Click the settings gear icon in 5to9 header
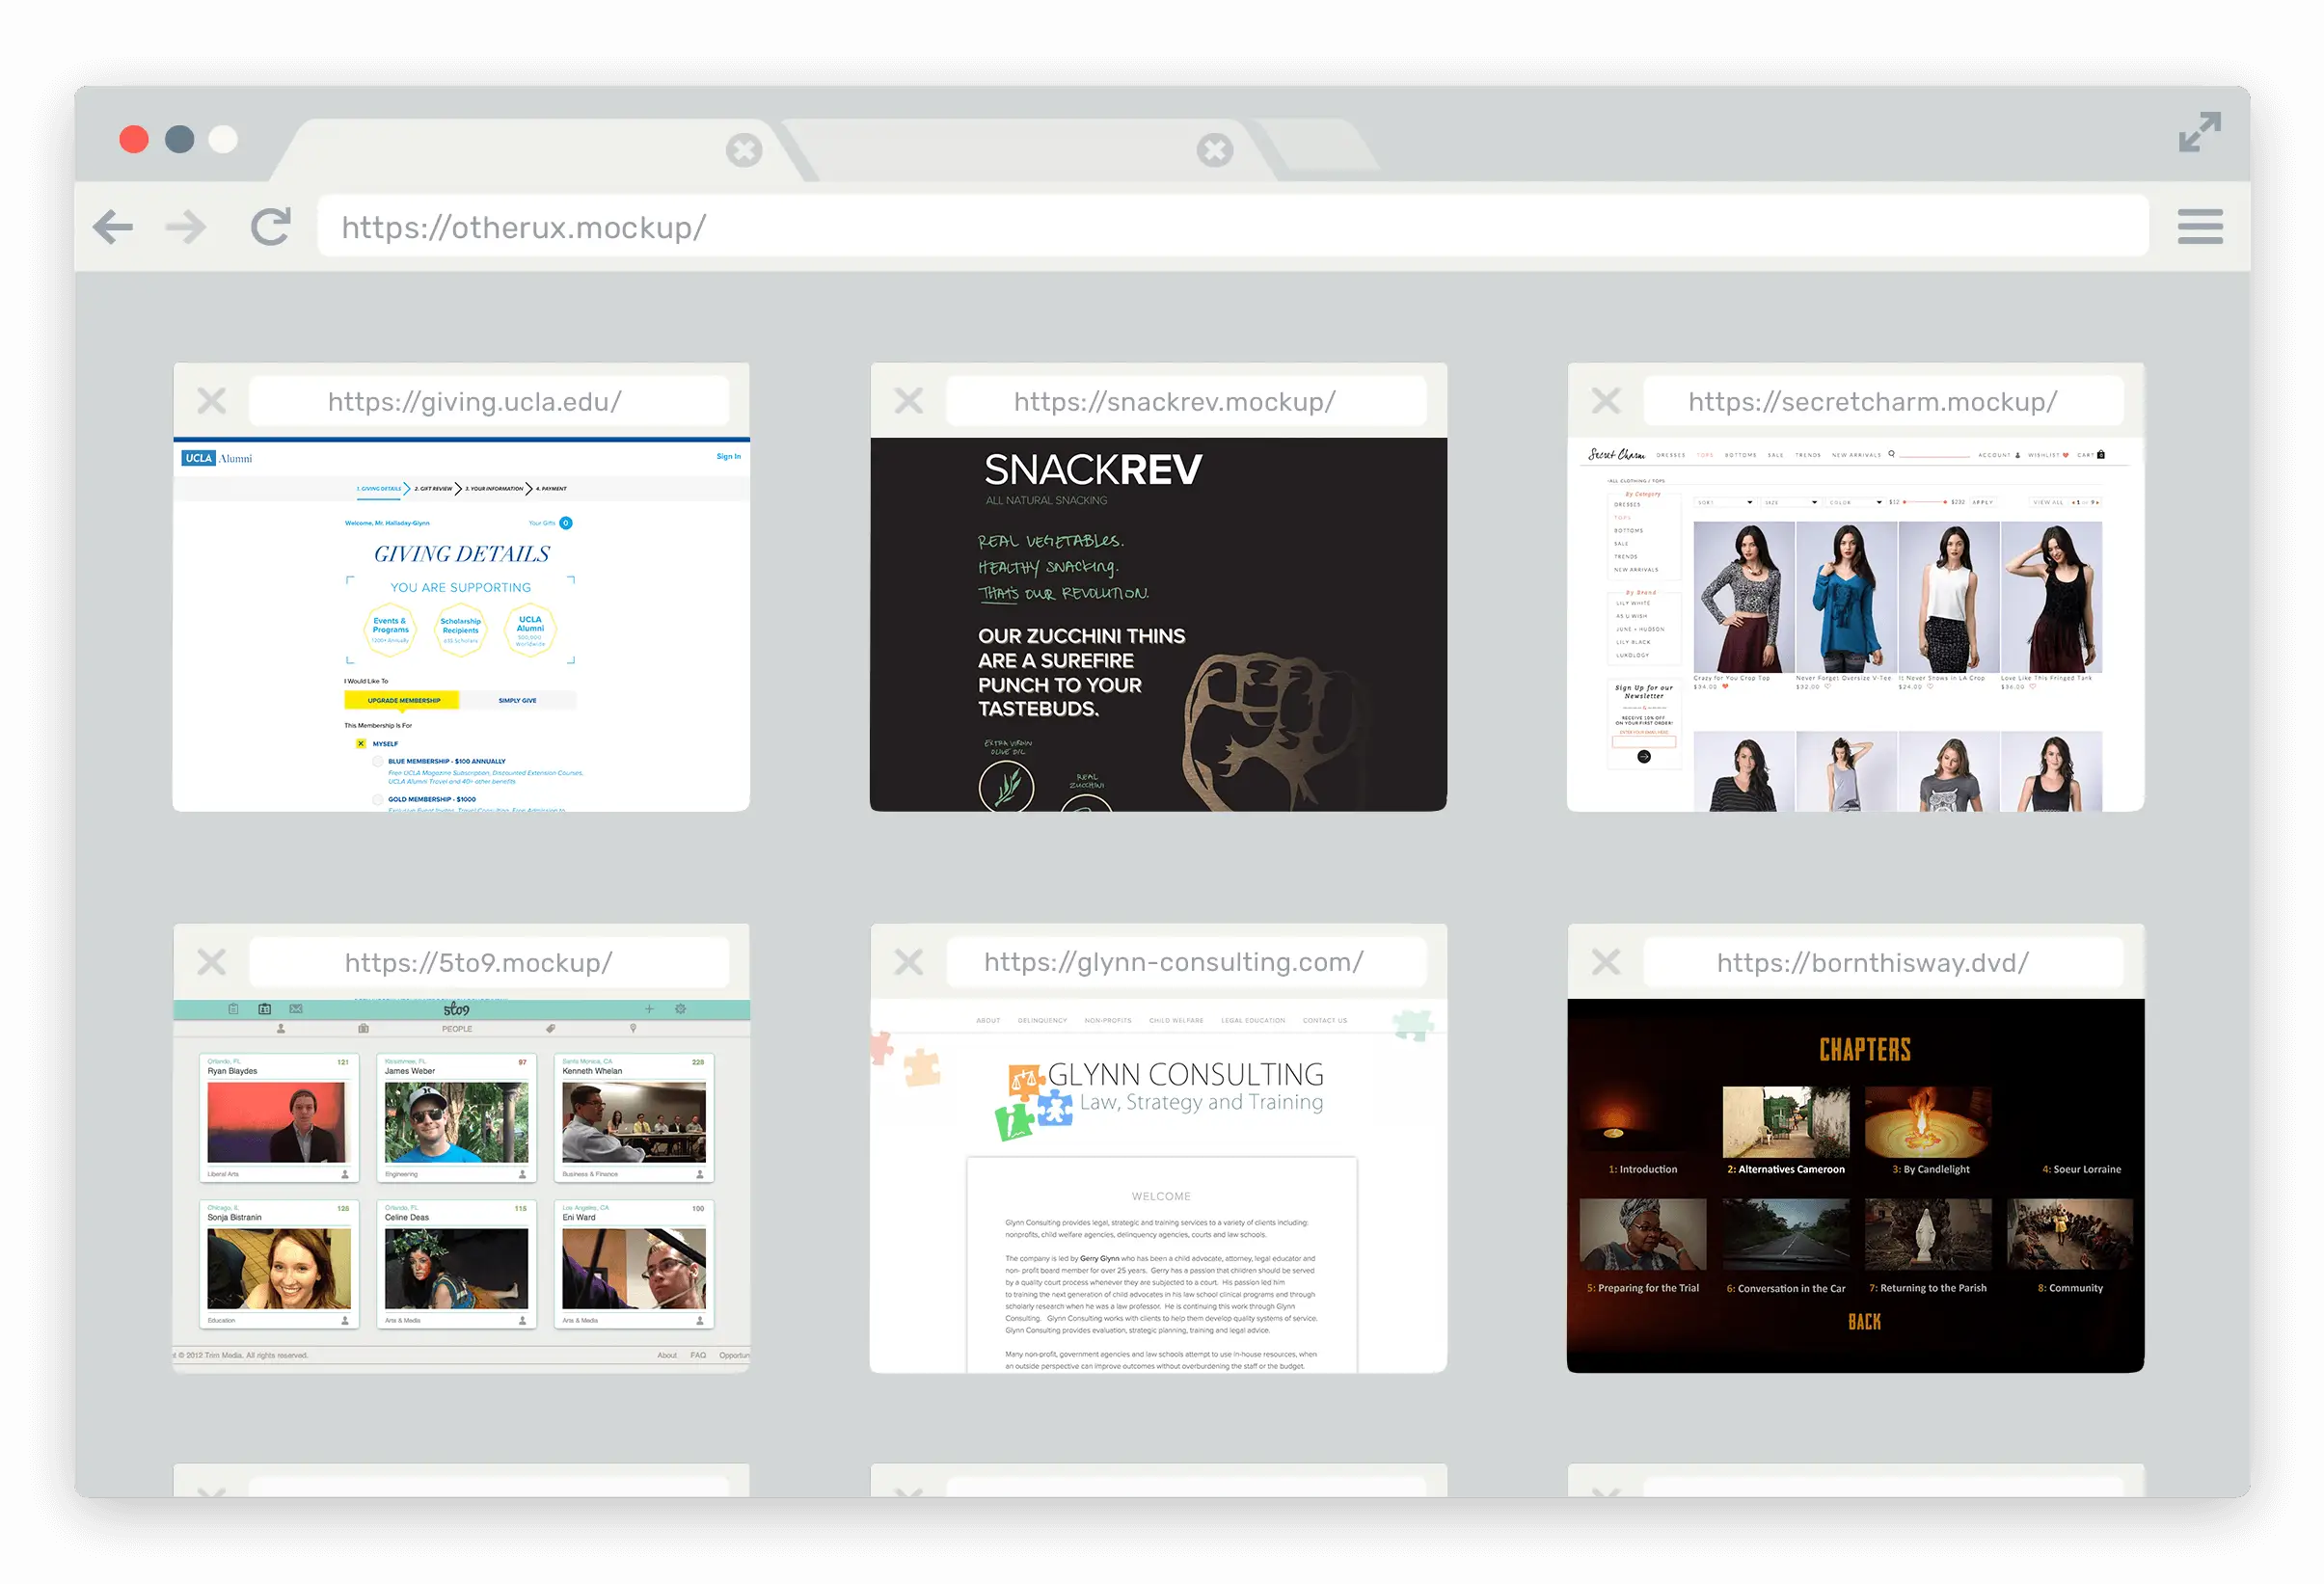This screenshot has height=1584, width=2324. coord(680,1009)
